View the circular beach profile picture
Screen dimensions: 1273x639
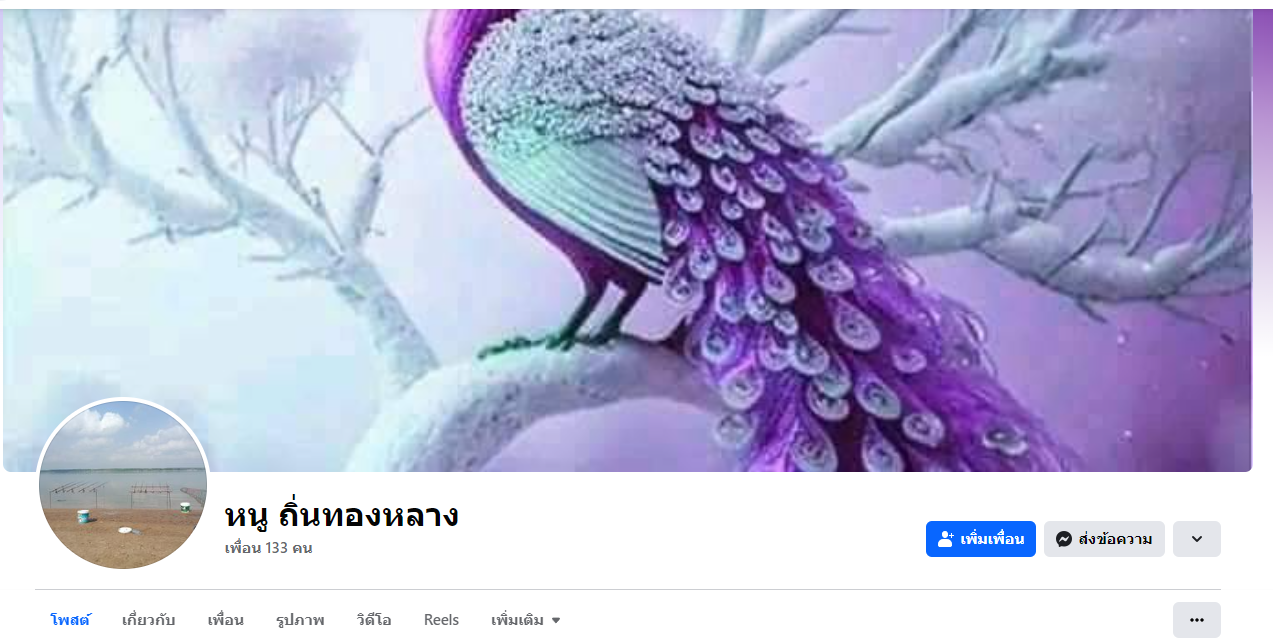(x=123, y=484)
